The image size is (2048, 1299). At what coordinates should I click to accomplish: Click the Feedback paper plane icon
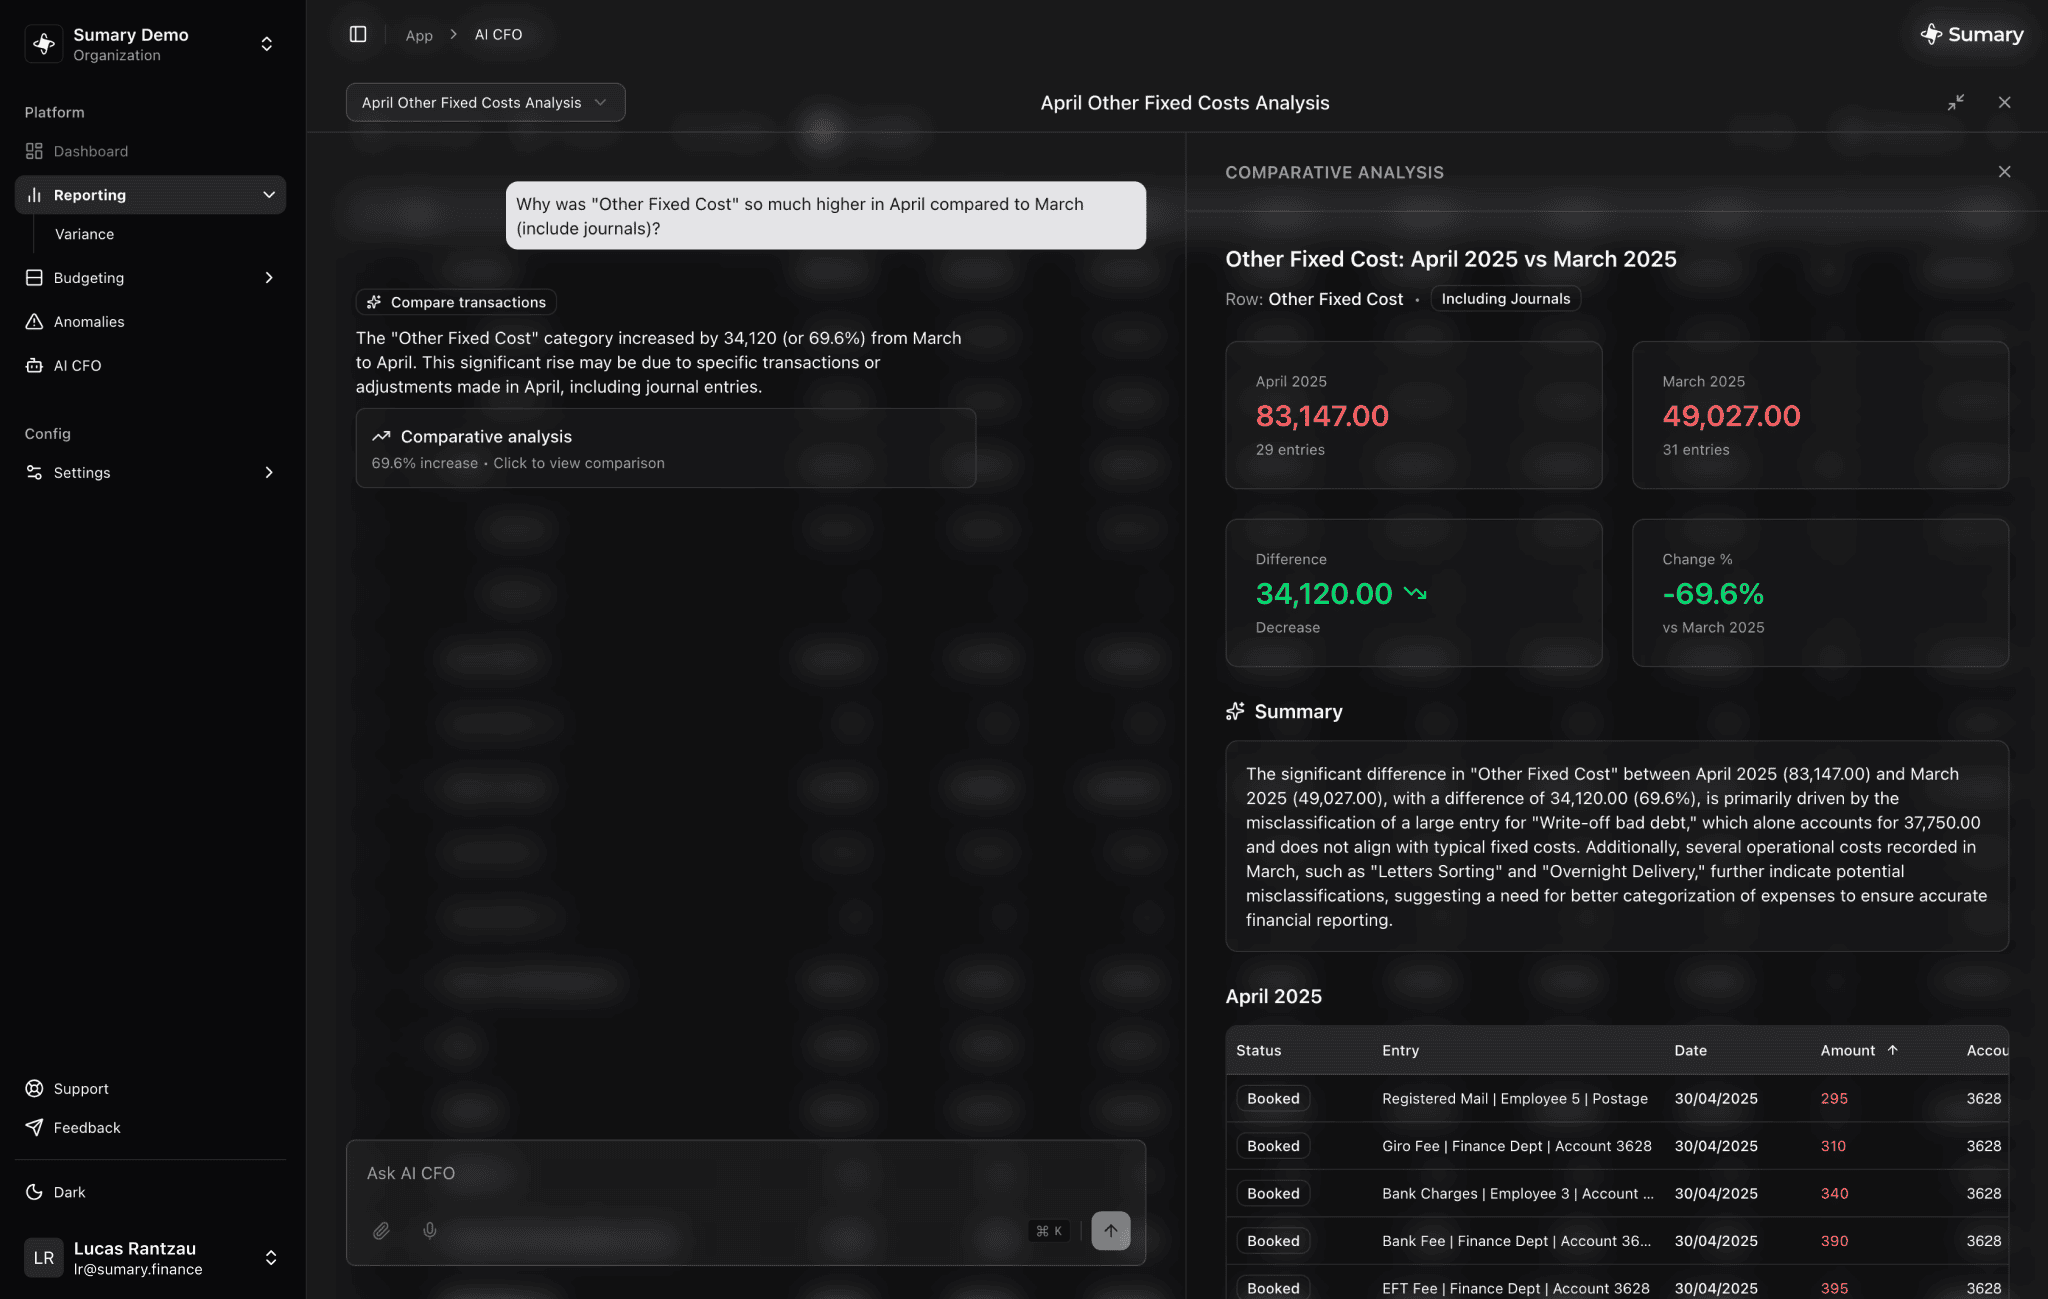tap(34, 1128)
